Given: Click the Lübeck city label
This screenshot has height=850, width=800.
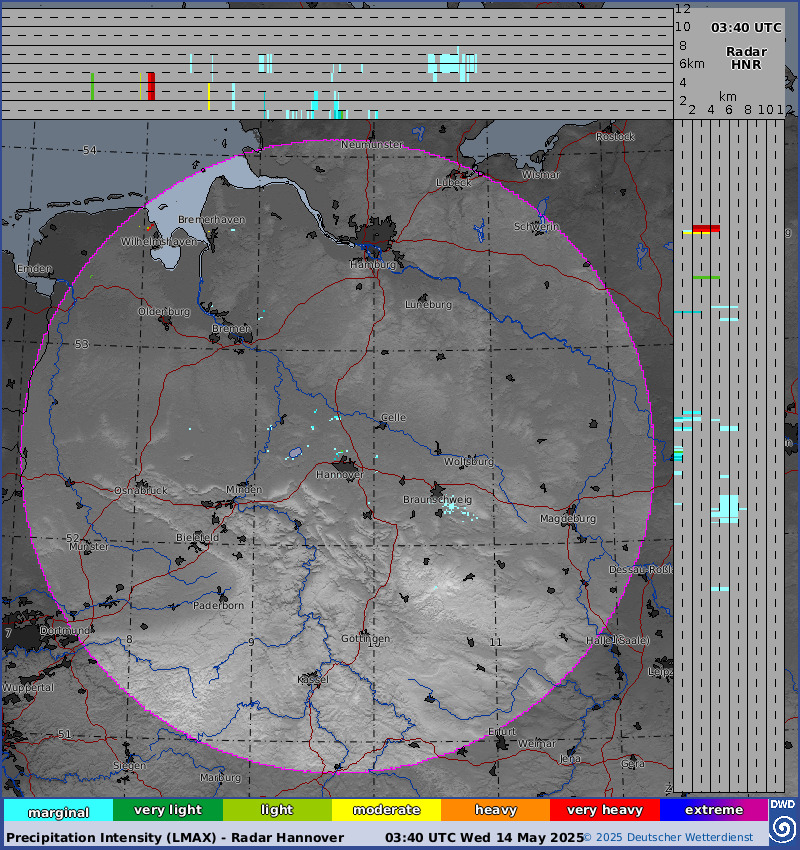Looking at the screenshot, I should tap(454, 183).
